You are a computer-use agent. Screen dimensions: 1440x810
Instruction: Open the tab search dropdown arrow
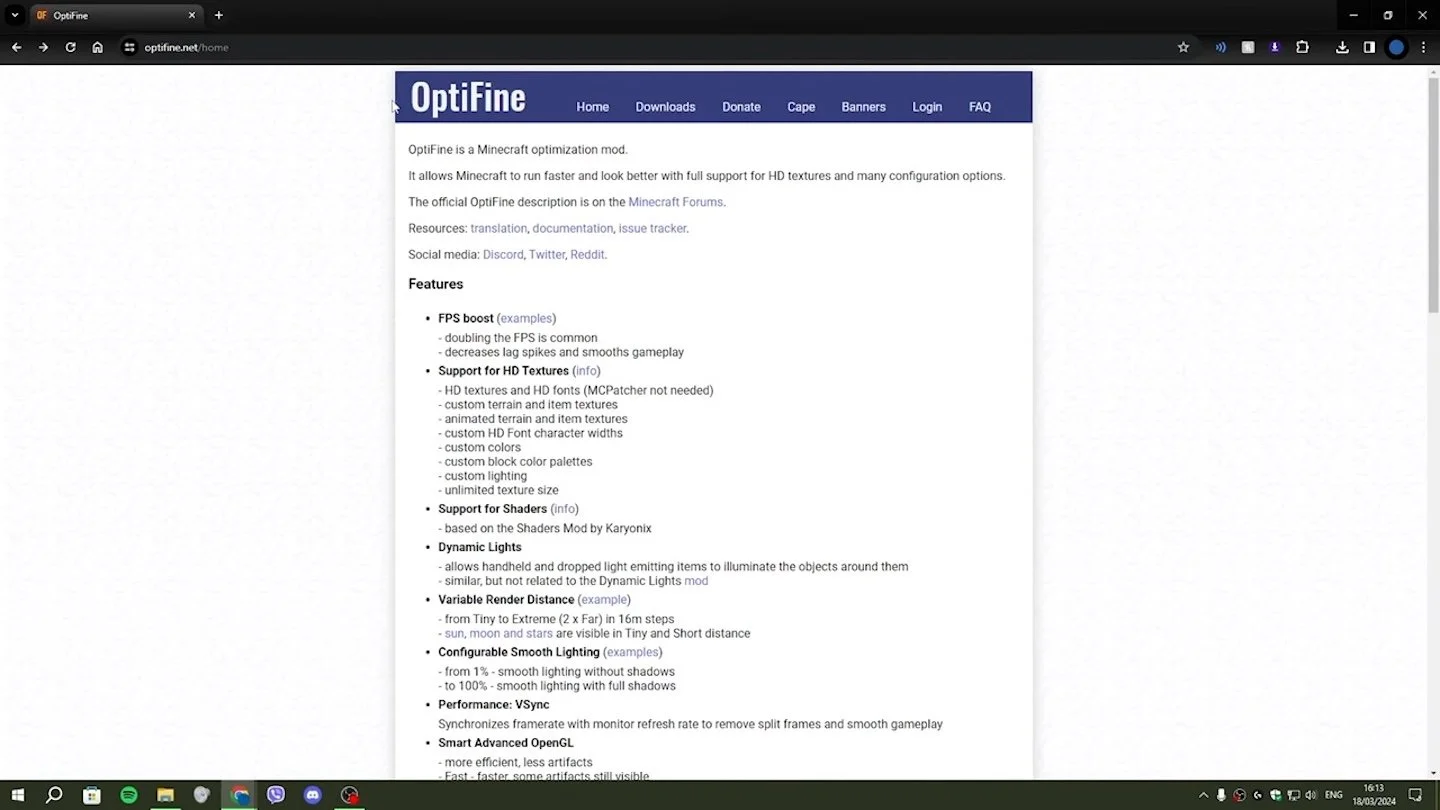[14, 15]
